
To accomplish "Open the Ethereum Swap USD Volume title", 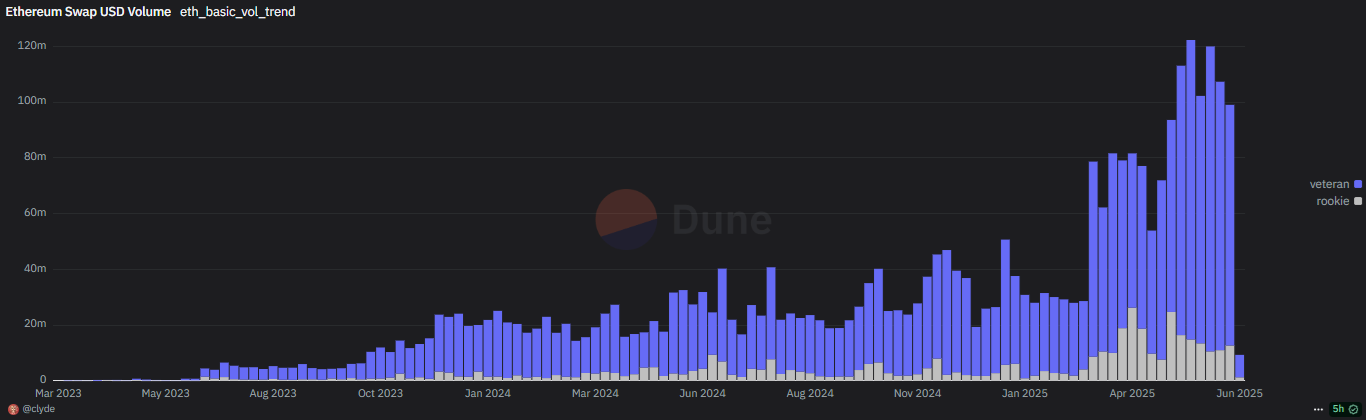I will click(89, 12).
